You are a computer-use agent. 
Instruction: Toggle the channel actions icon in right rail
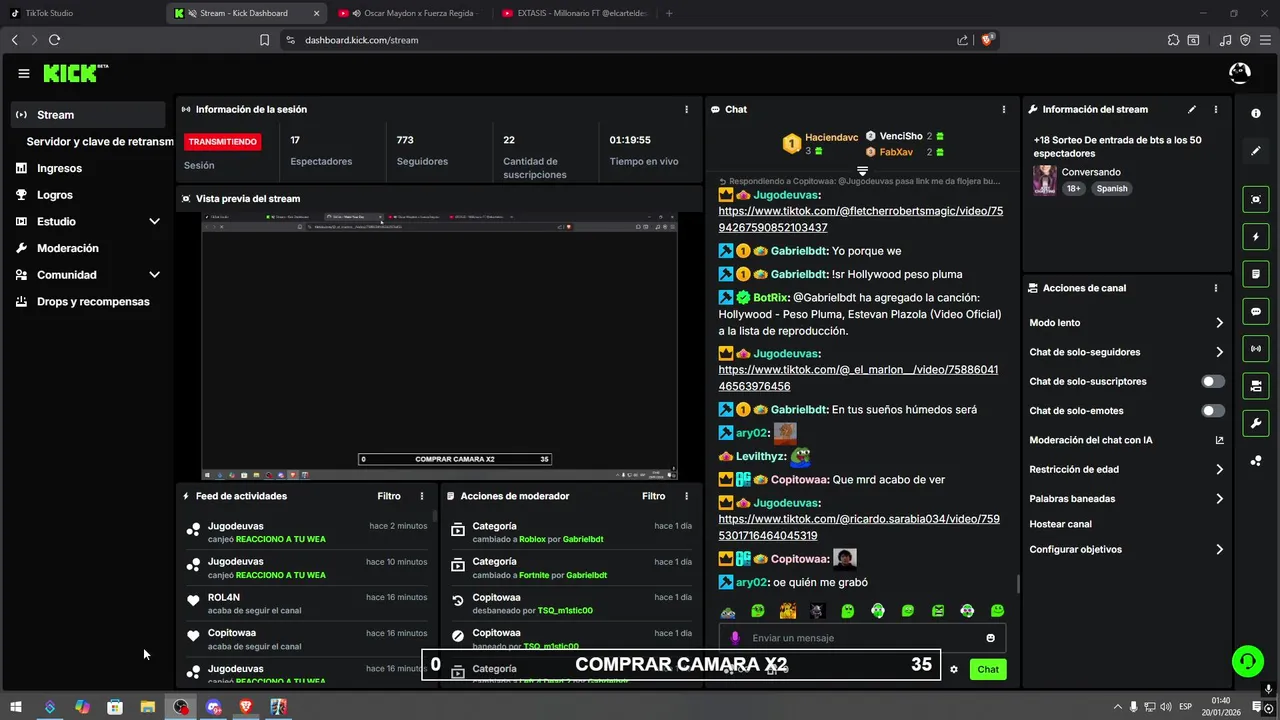pyautogui.click(x=1256, y=386)
